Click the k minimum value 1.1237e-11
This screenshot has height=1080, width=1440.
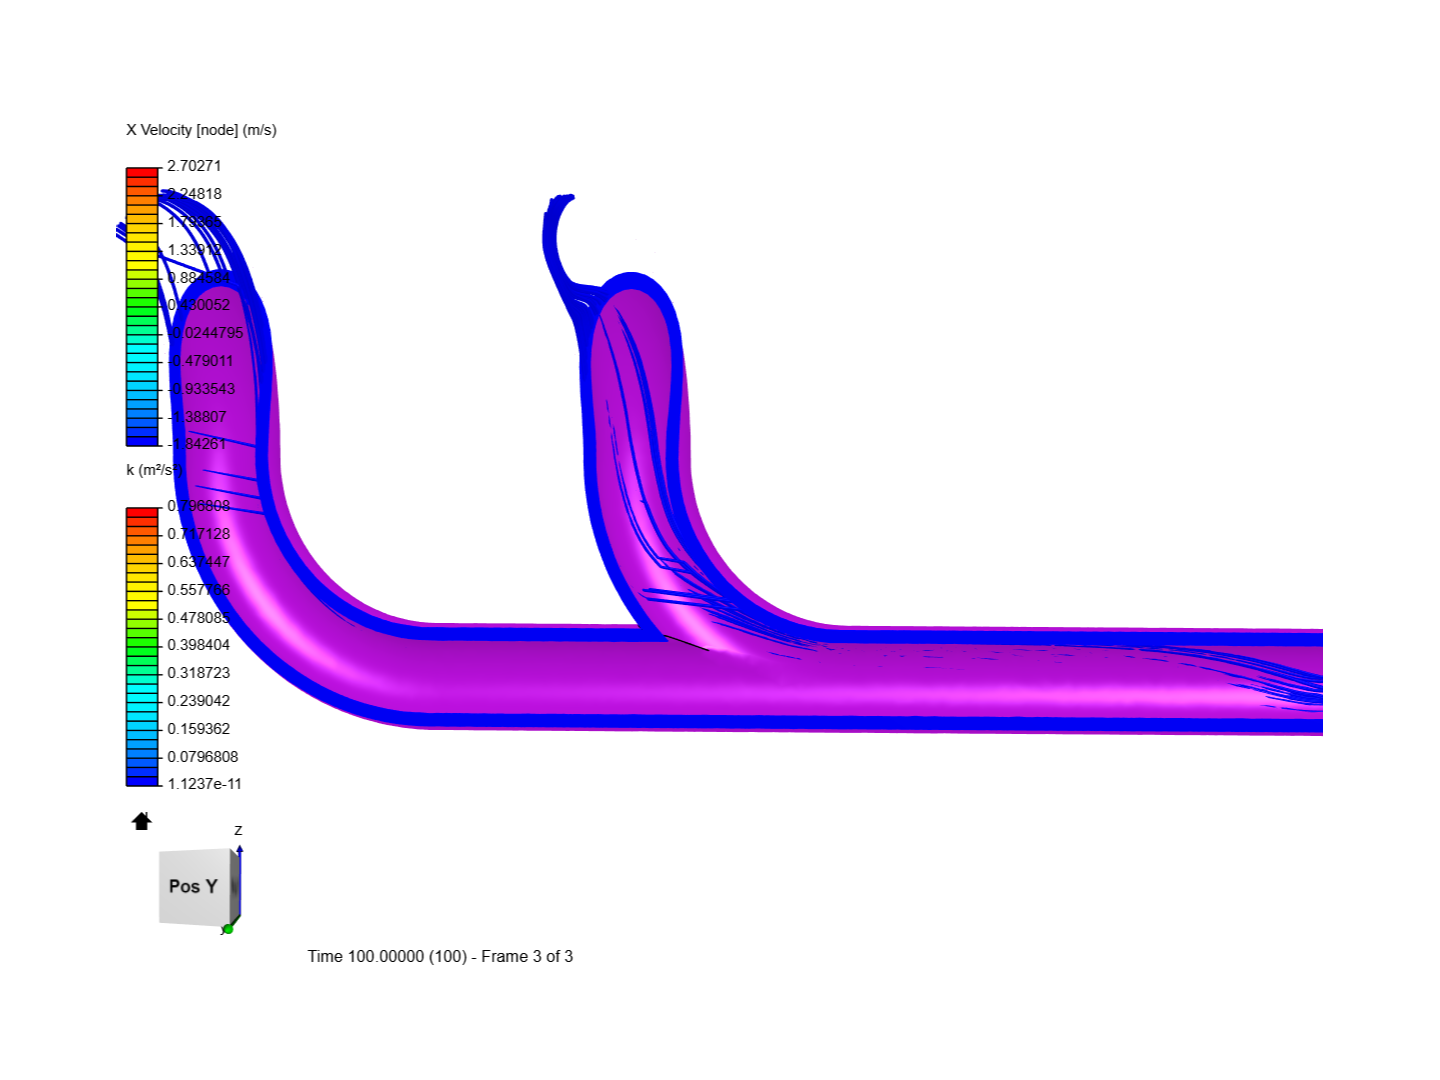pyautogui.click(x=204, y=784)
